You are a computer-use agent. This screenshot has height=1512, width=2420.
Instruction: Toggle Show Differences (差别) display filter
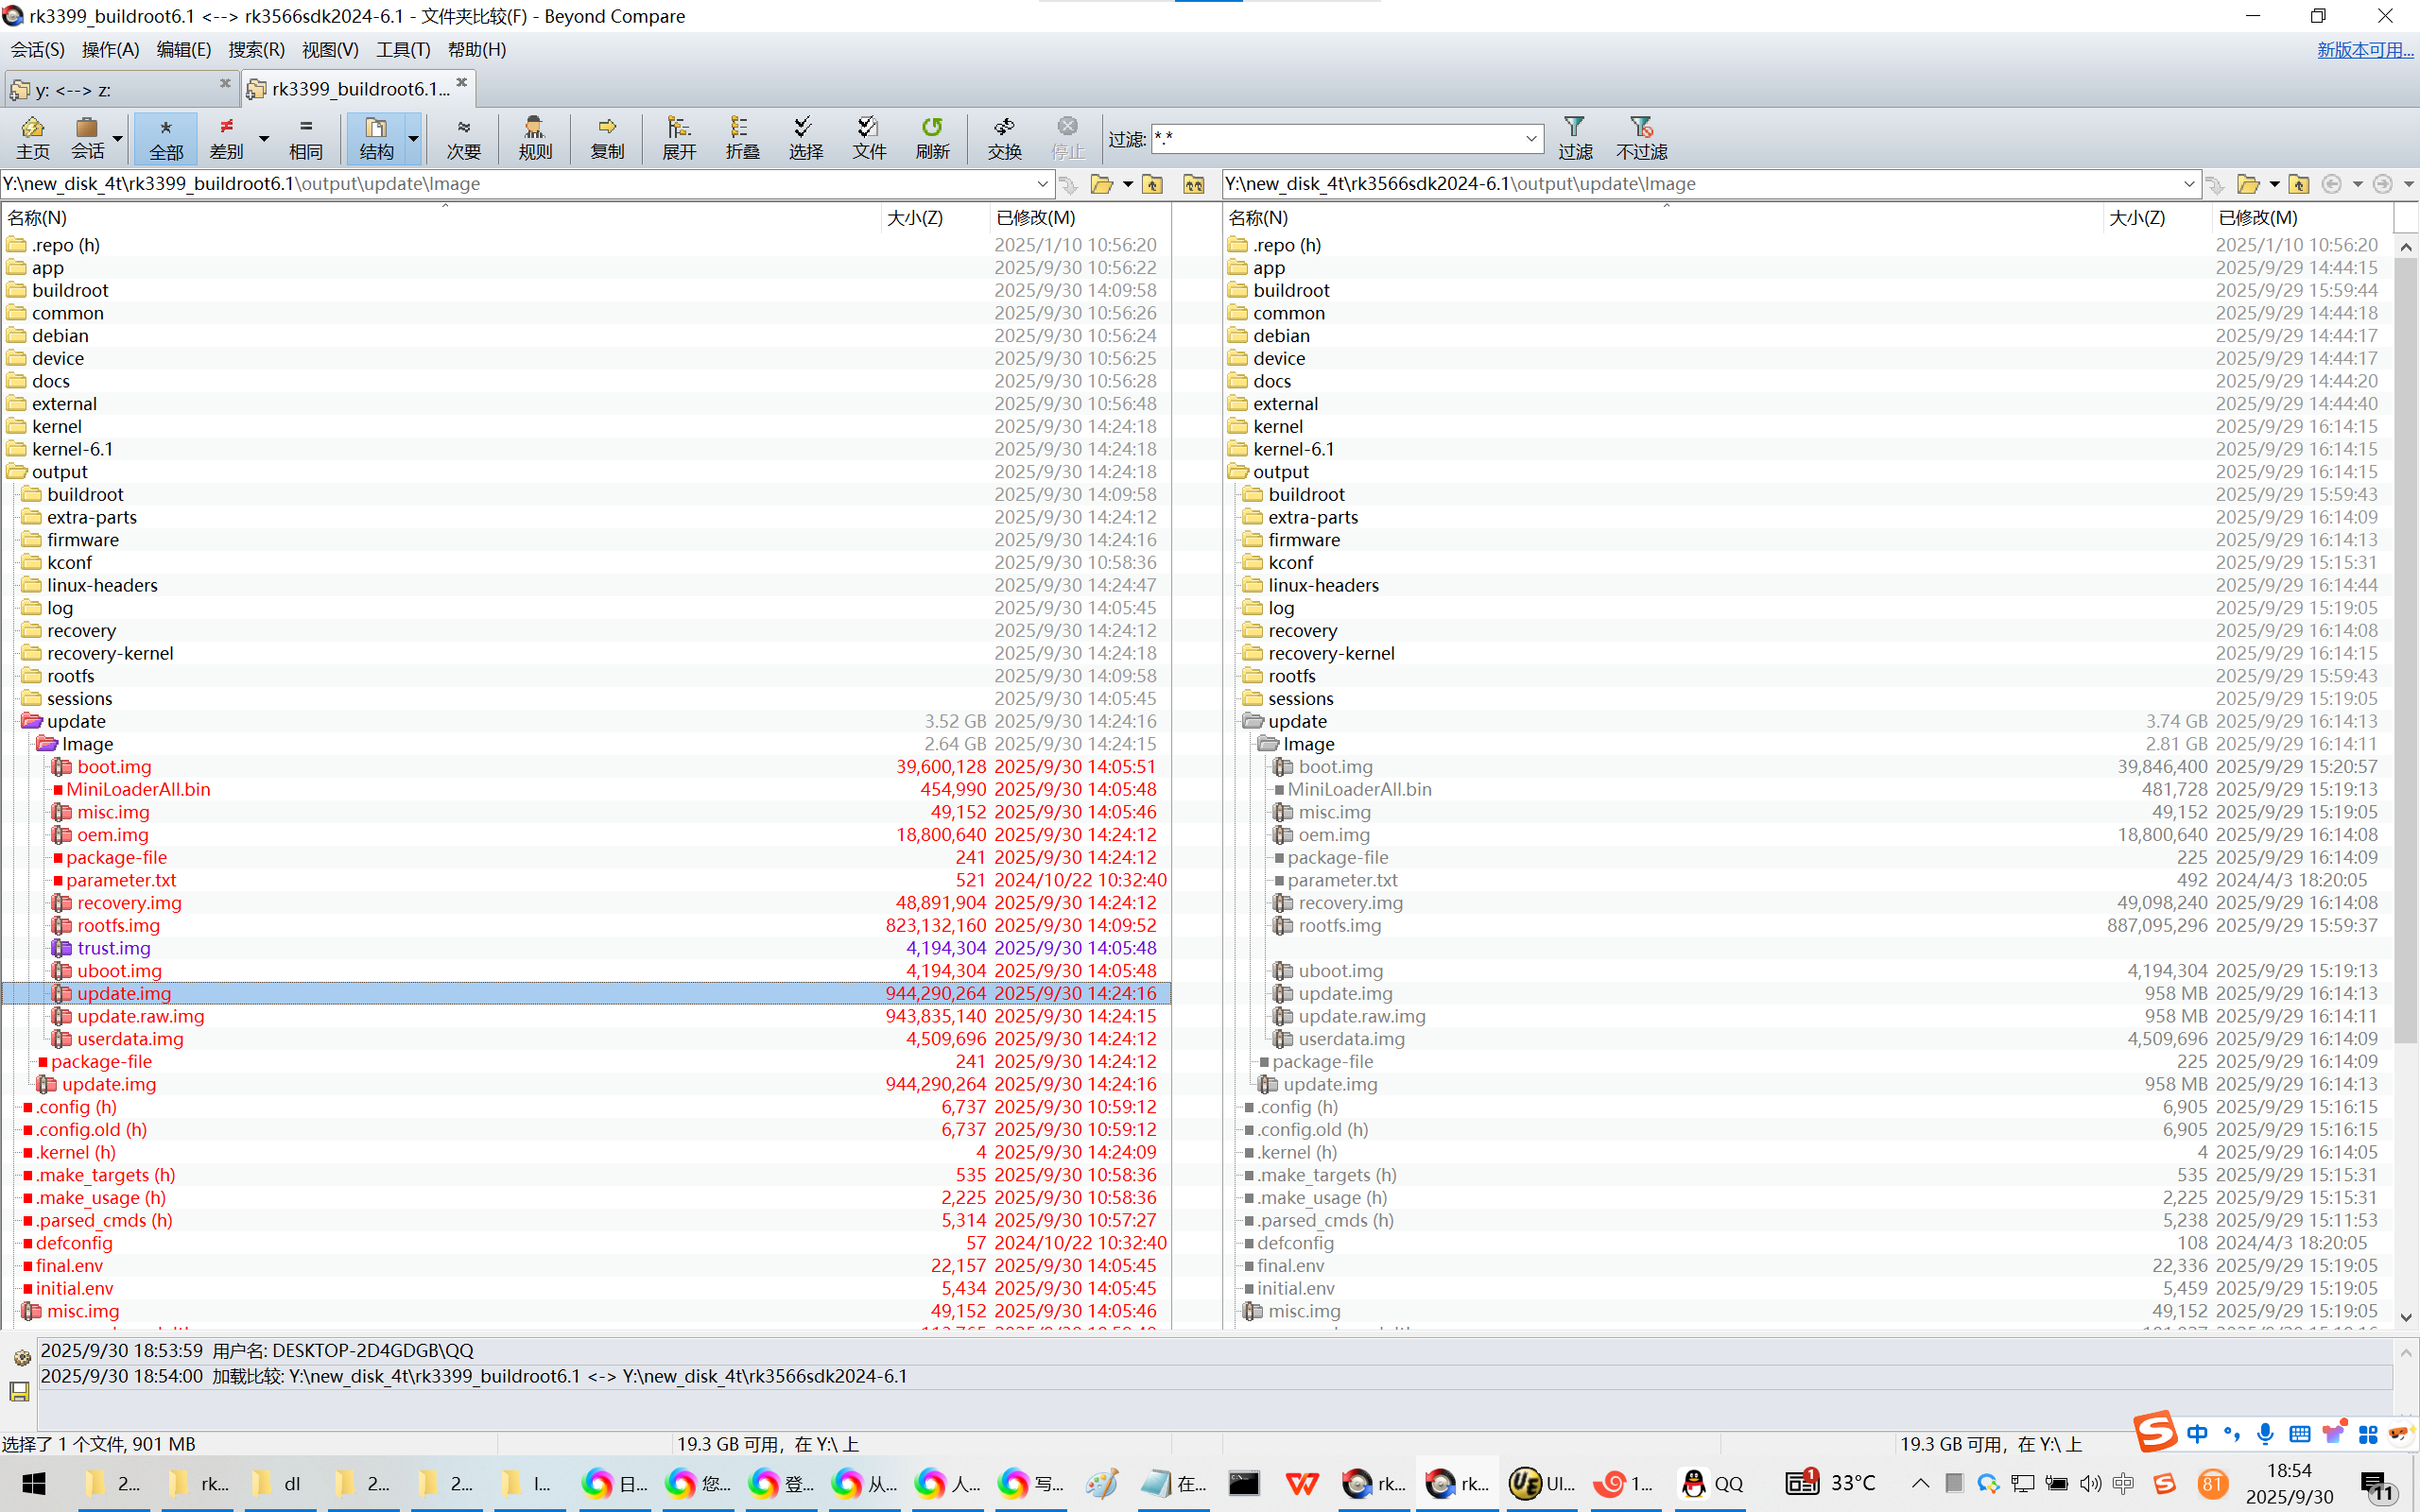coord(227,137)
